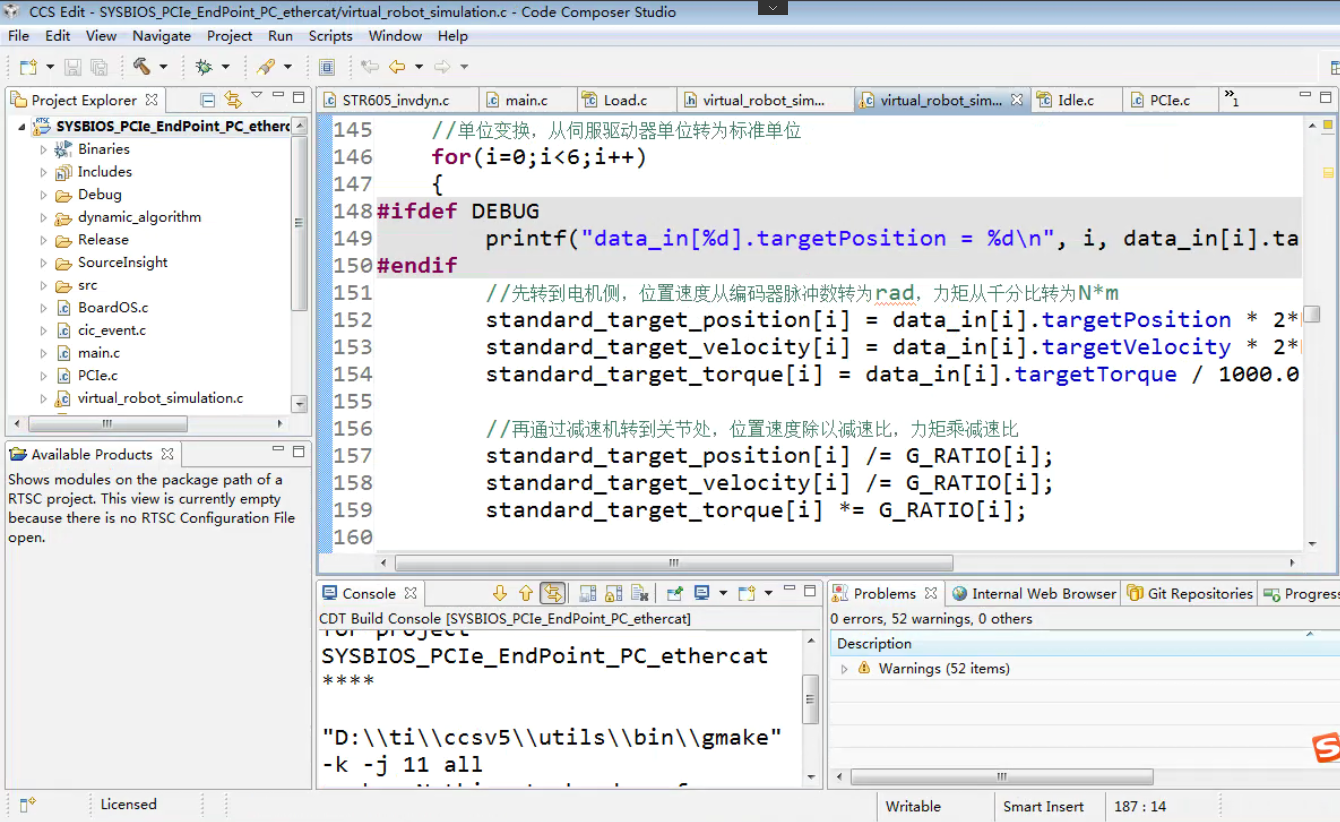
Task: Maximize the Available Products panel
Action: (x=298, y=451)
